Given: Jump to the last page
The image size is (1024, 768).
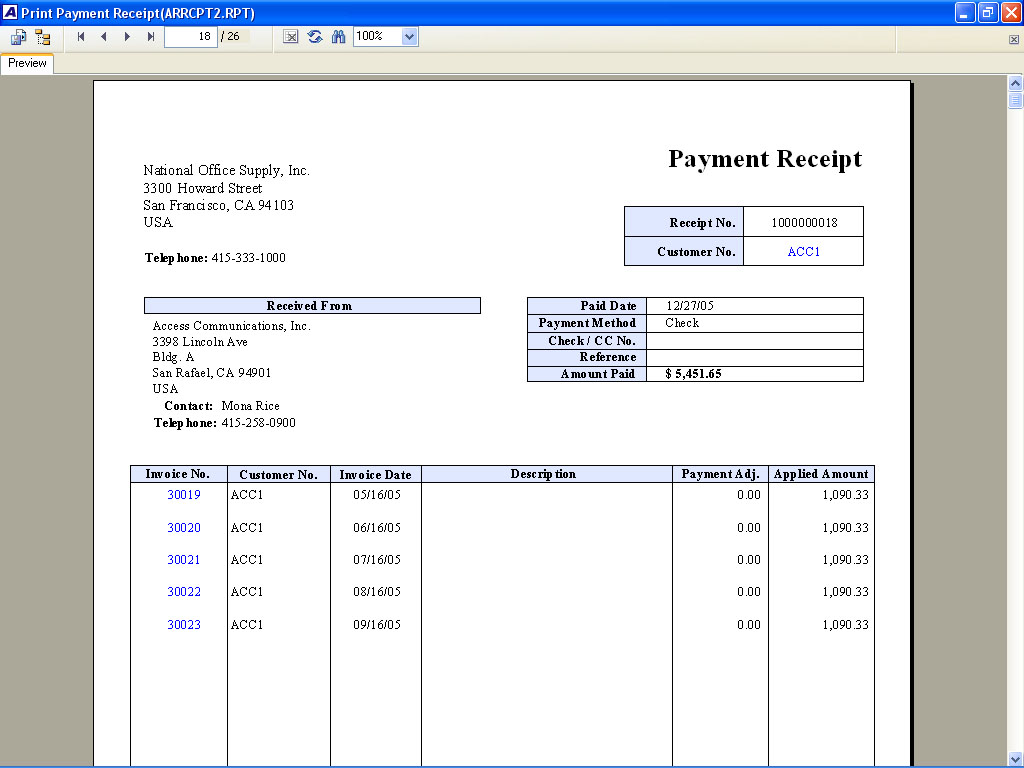Looking at the screenshot, I should 151,37.
